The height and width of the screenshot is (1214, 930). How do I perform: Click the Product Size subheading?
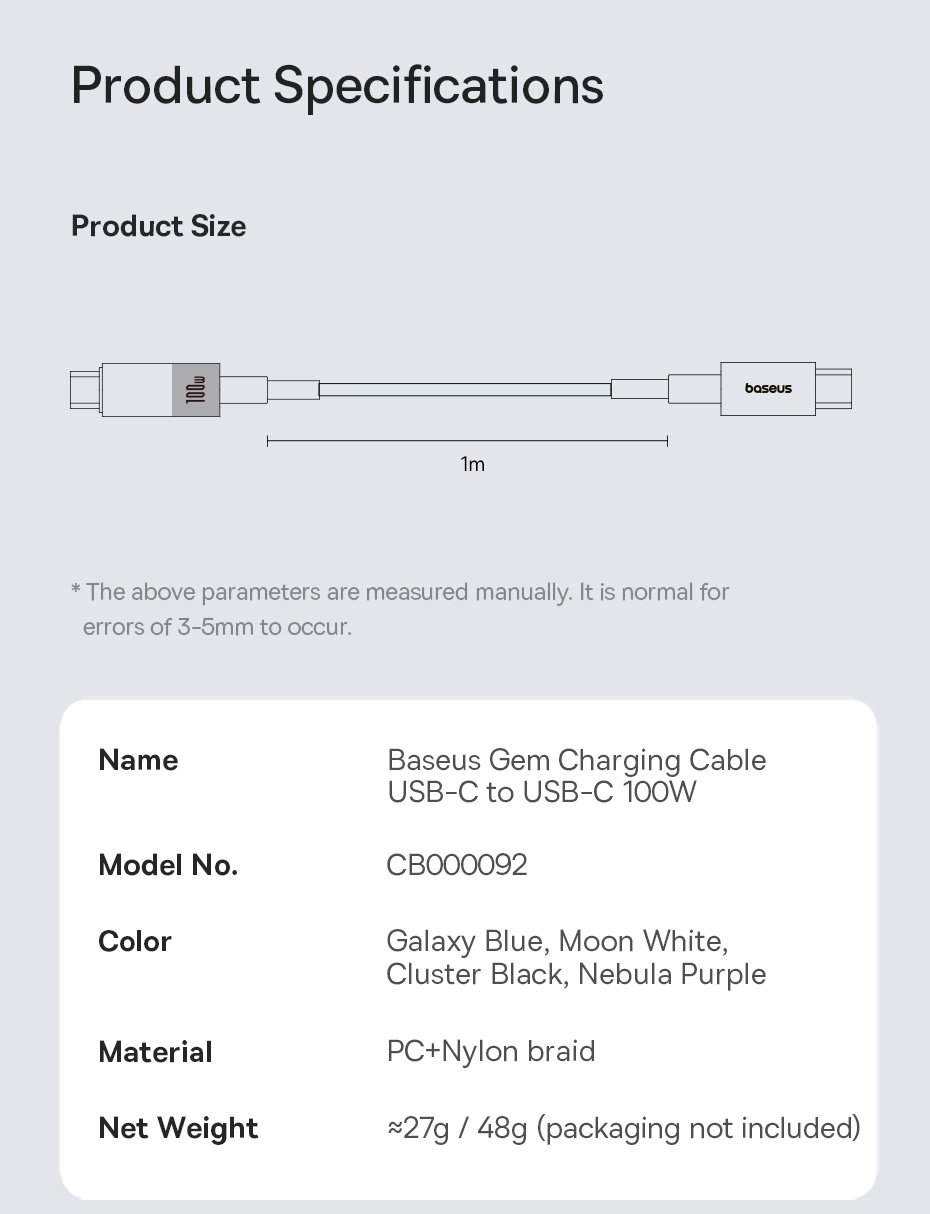point(158,226)
